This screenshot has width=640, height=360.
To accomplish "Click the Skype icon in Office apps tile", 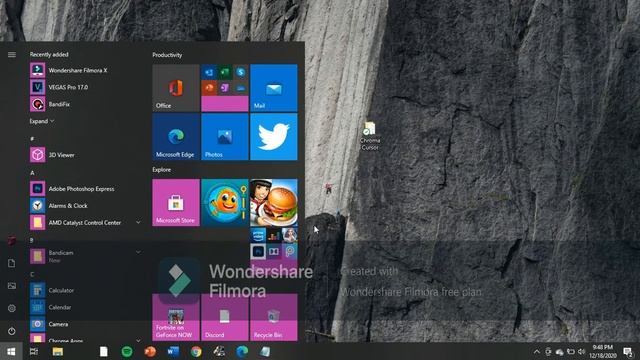I will click(241, 72).
